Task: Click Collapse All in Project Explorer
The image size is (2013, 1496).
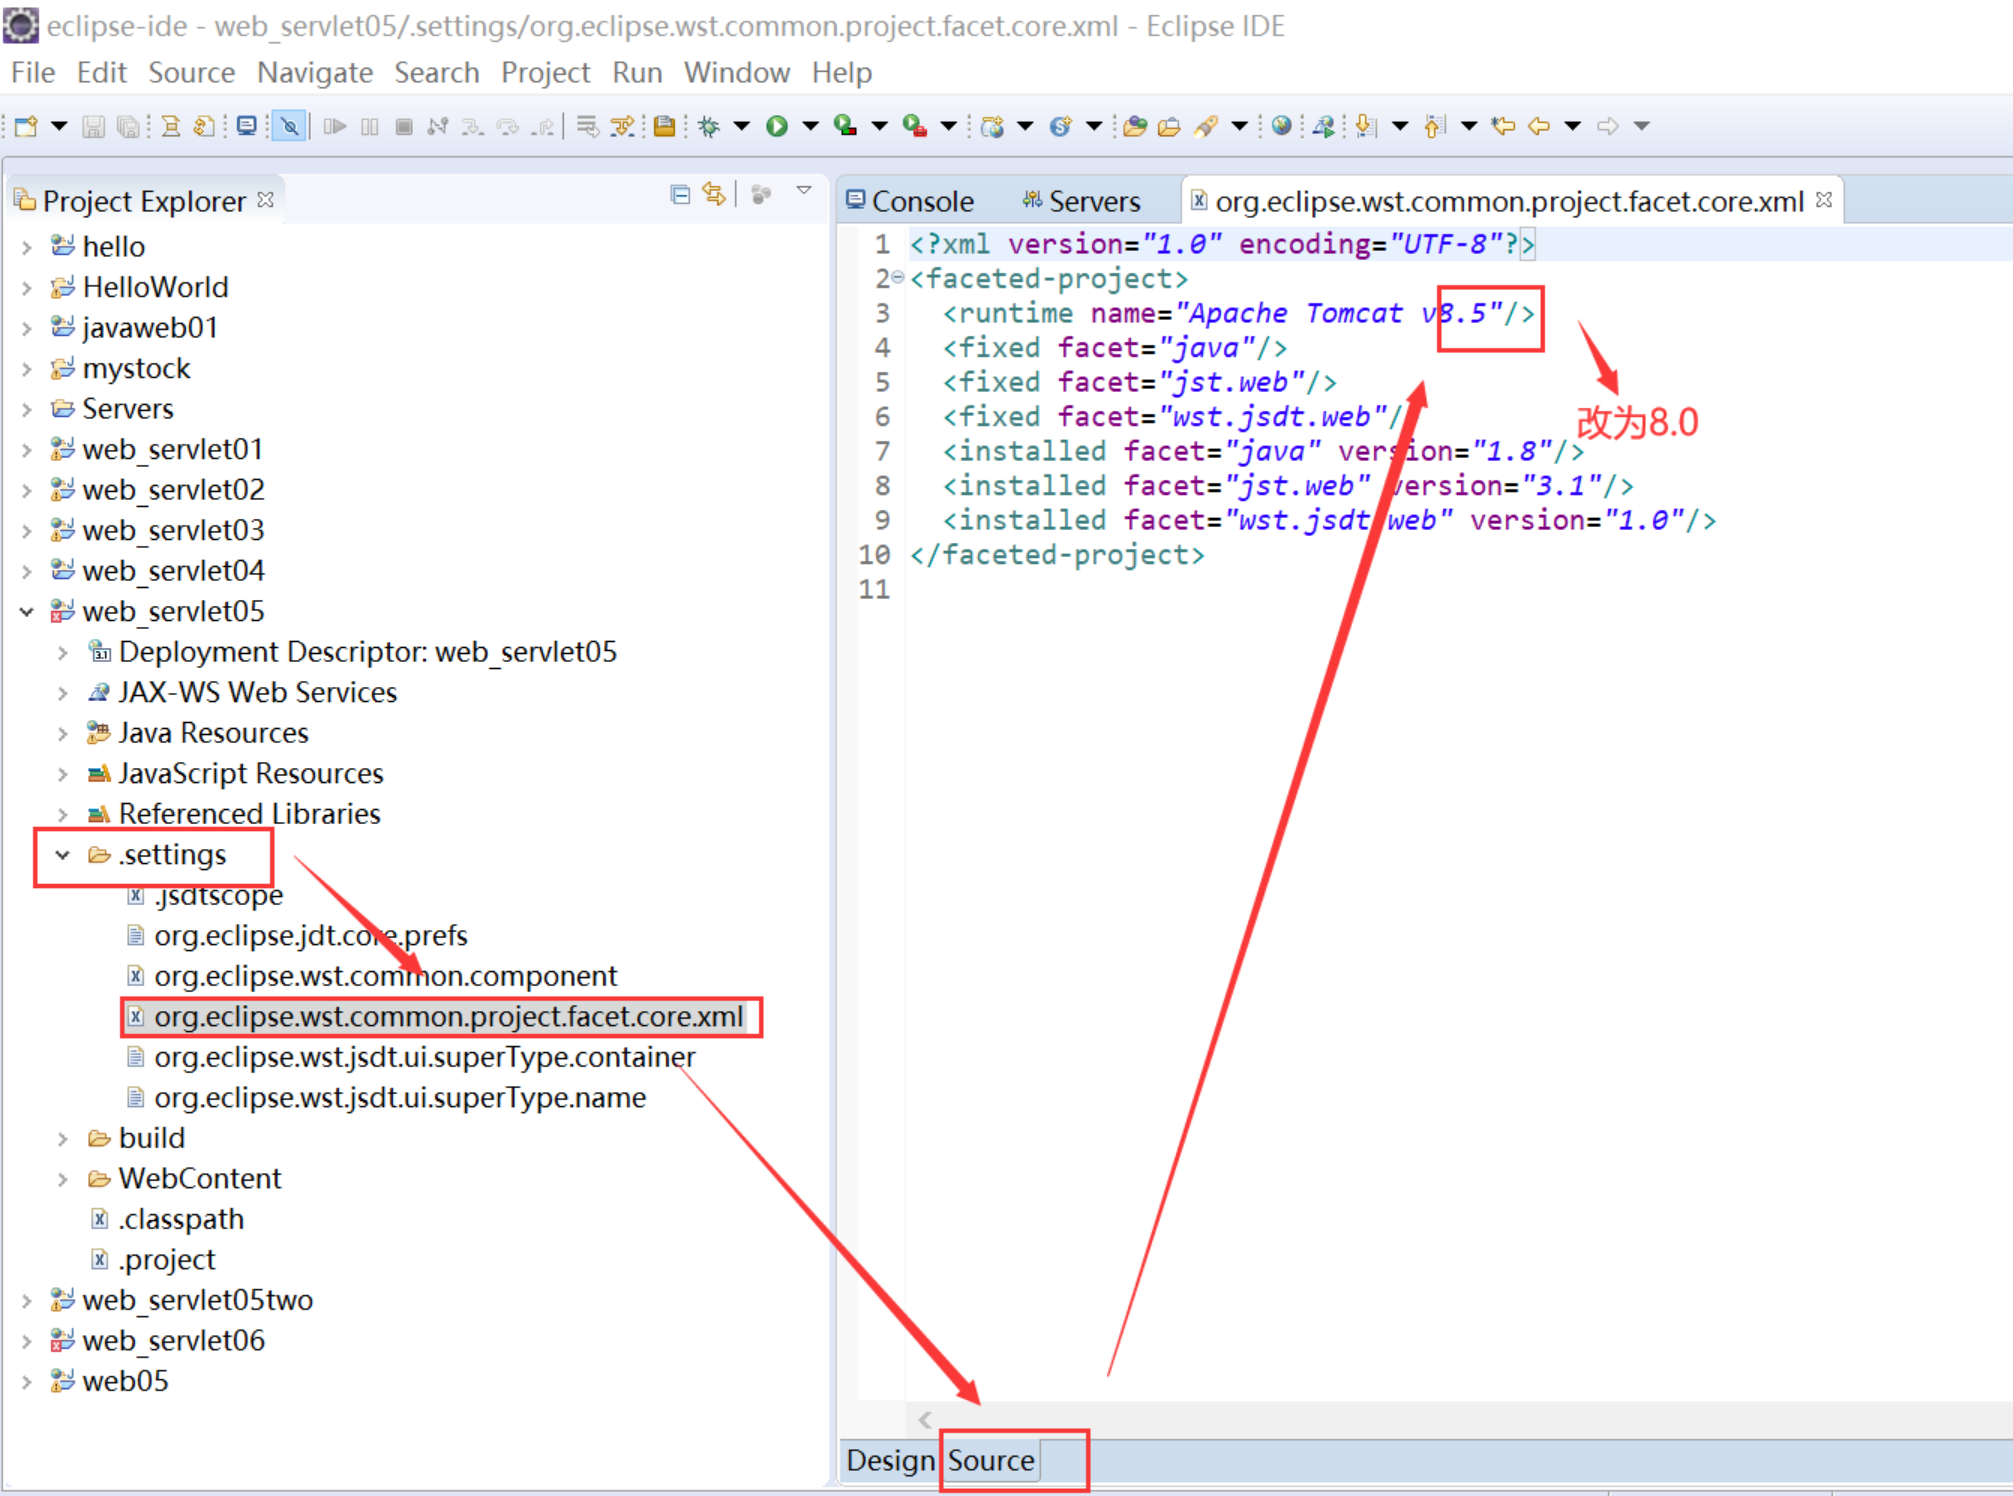Action: click(x=680, y=194)
